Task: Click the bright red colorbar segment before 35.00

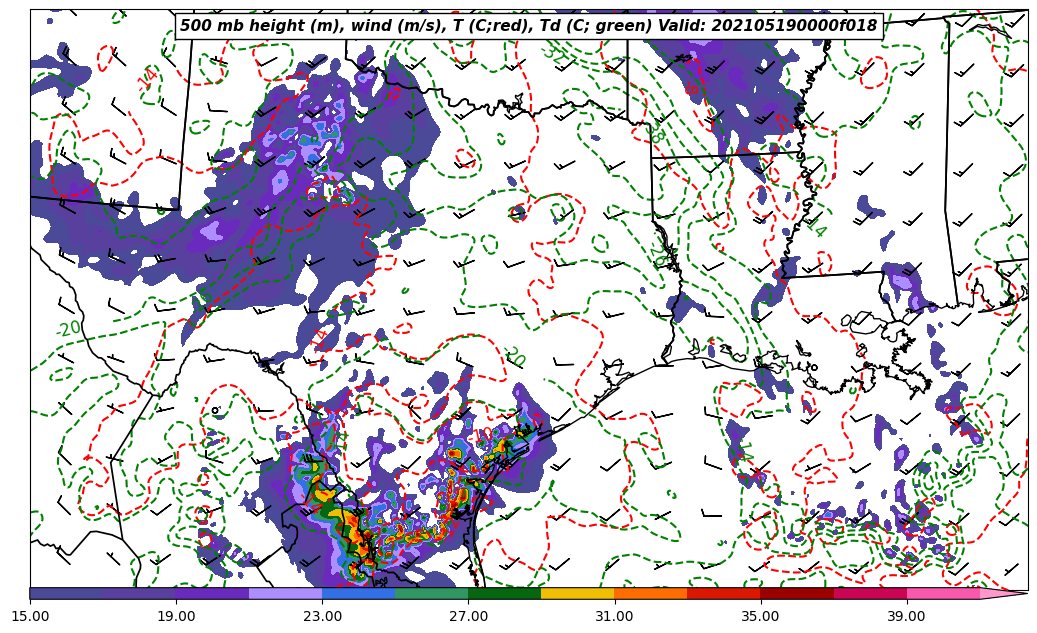Action: (723, 593)
